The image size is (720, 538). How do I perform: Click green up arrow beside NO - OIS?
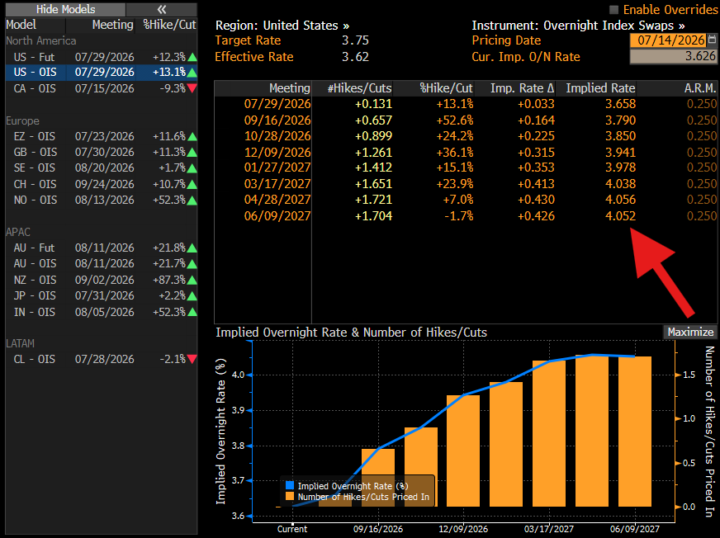192,201
